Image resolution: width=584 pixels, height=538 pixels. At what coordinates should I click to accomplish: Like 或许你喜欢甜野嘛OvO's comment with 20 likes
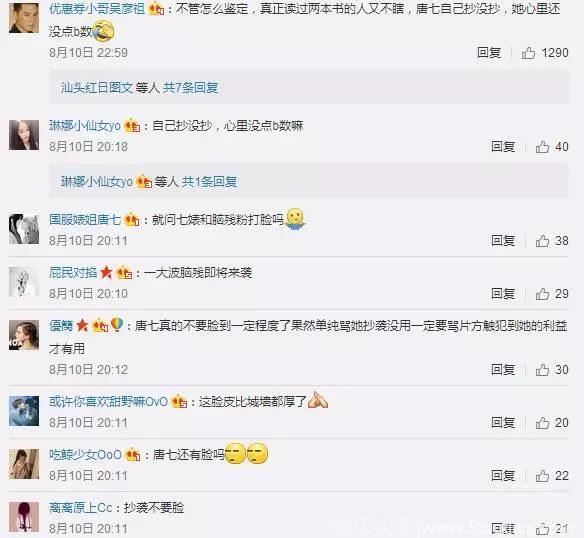(542, 423)
